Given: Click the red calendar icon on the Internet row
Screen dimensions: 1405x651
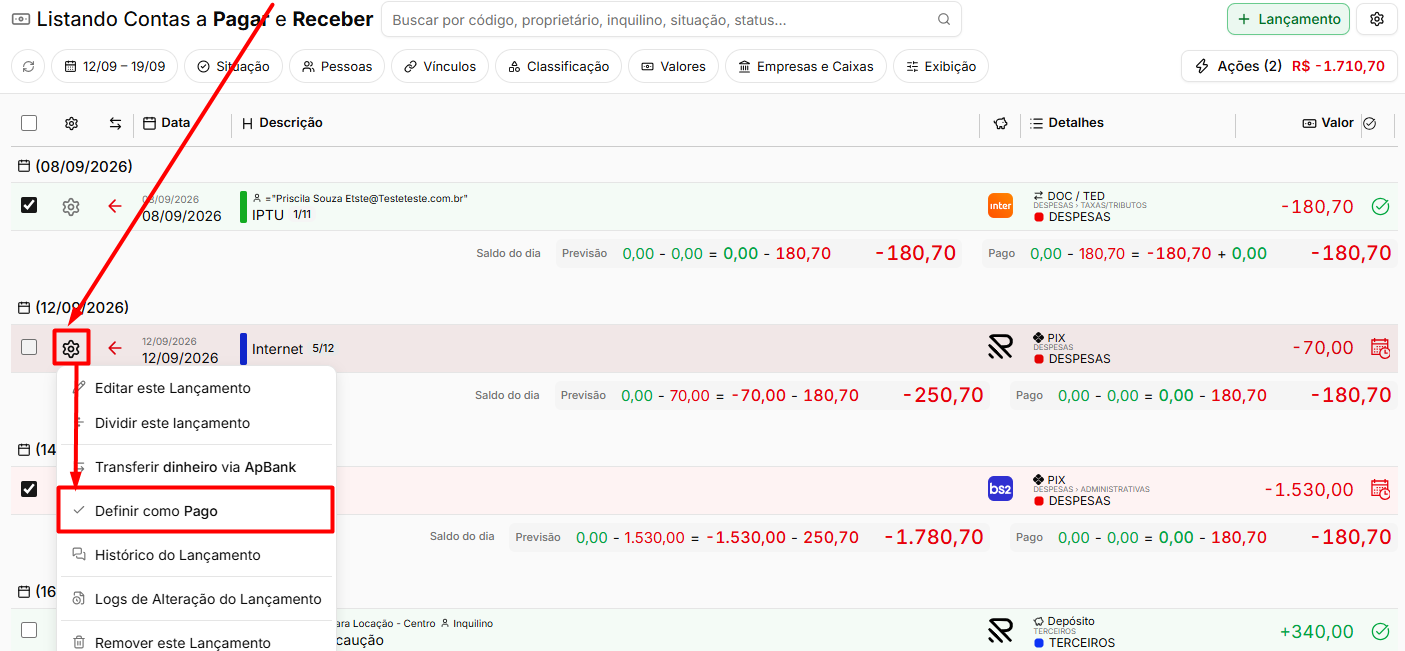Looking at the screenshot, I should tap(1380, 348).
